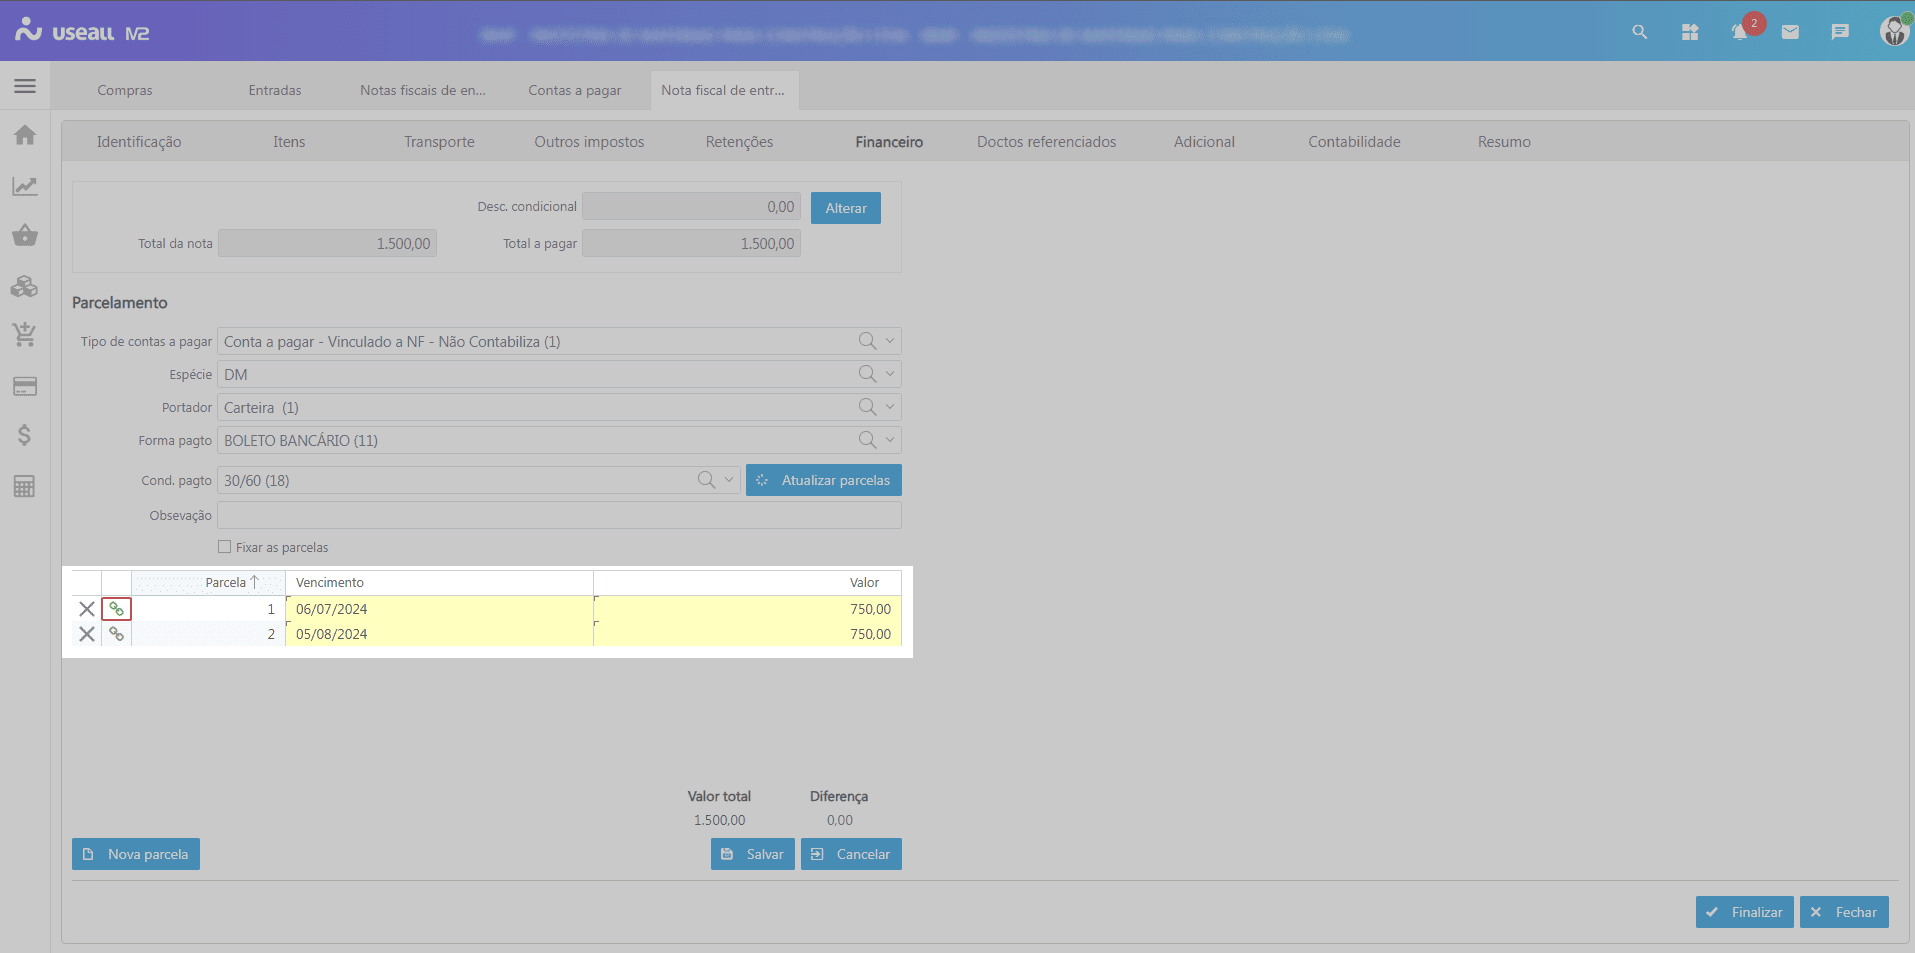Open the shopping basket sidebar icon
The image size is (1915, 953).
pos(25,236)
